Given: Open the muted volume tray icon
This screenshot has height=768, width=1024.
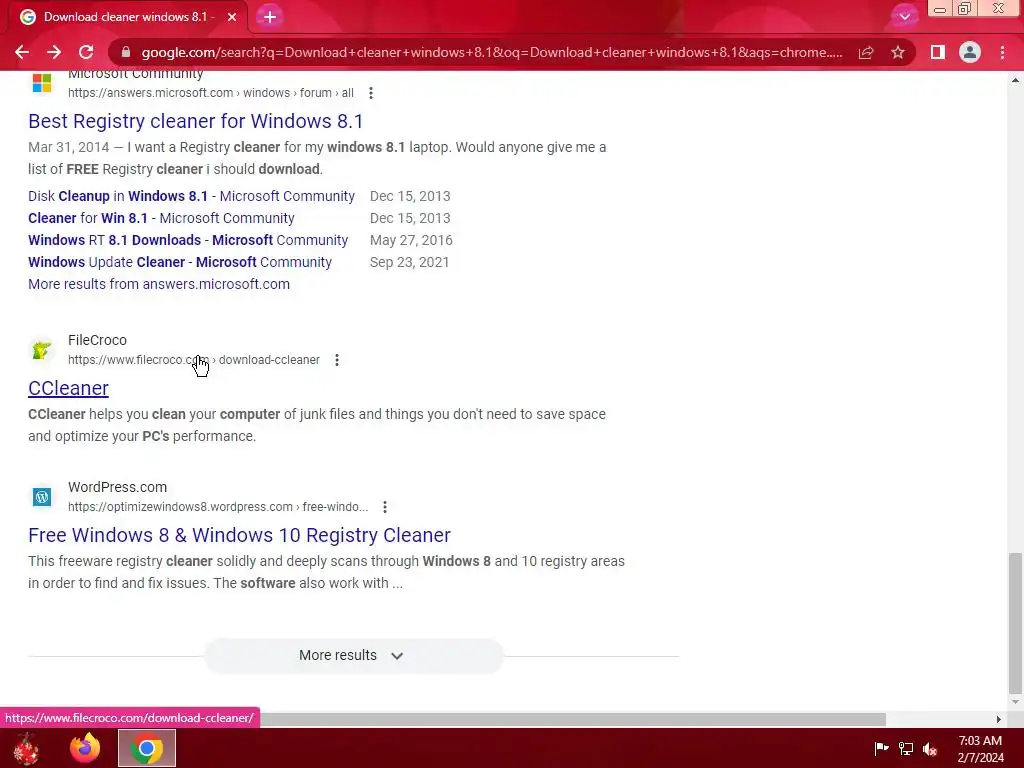Looking at the screenshot, I should pos(930,749).
